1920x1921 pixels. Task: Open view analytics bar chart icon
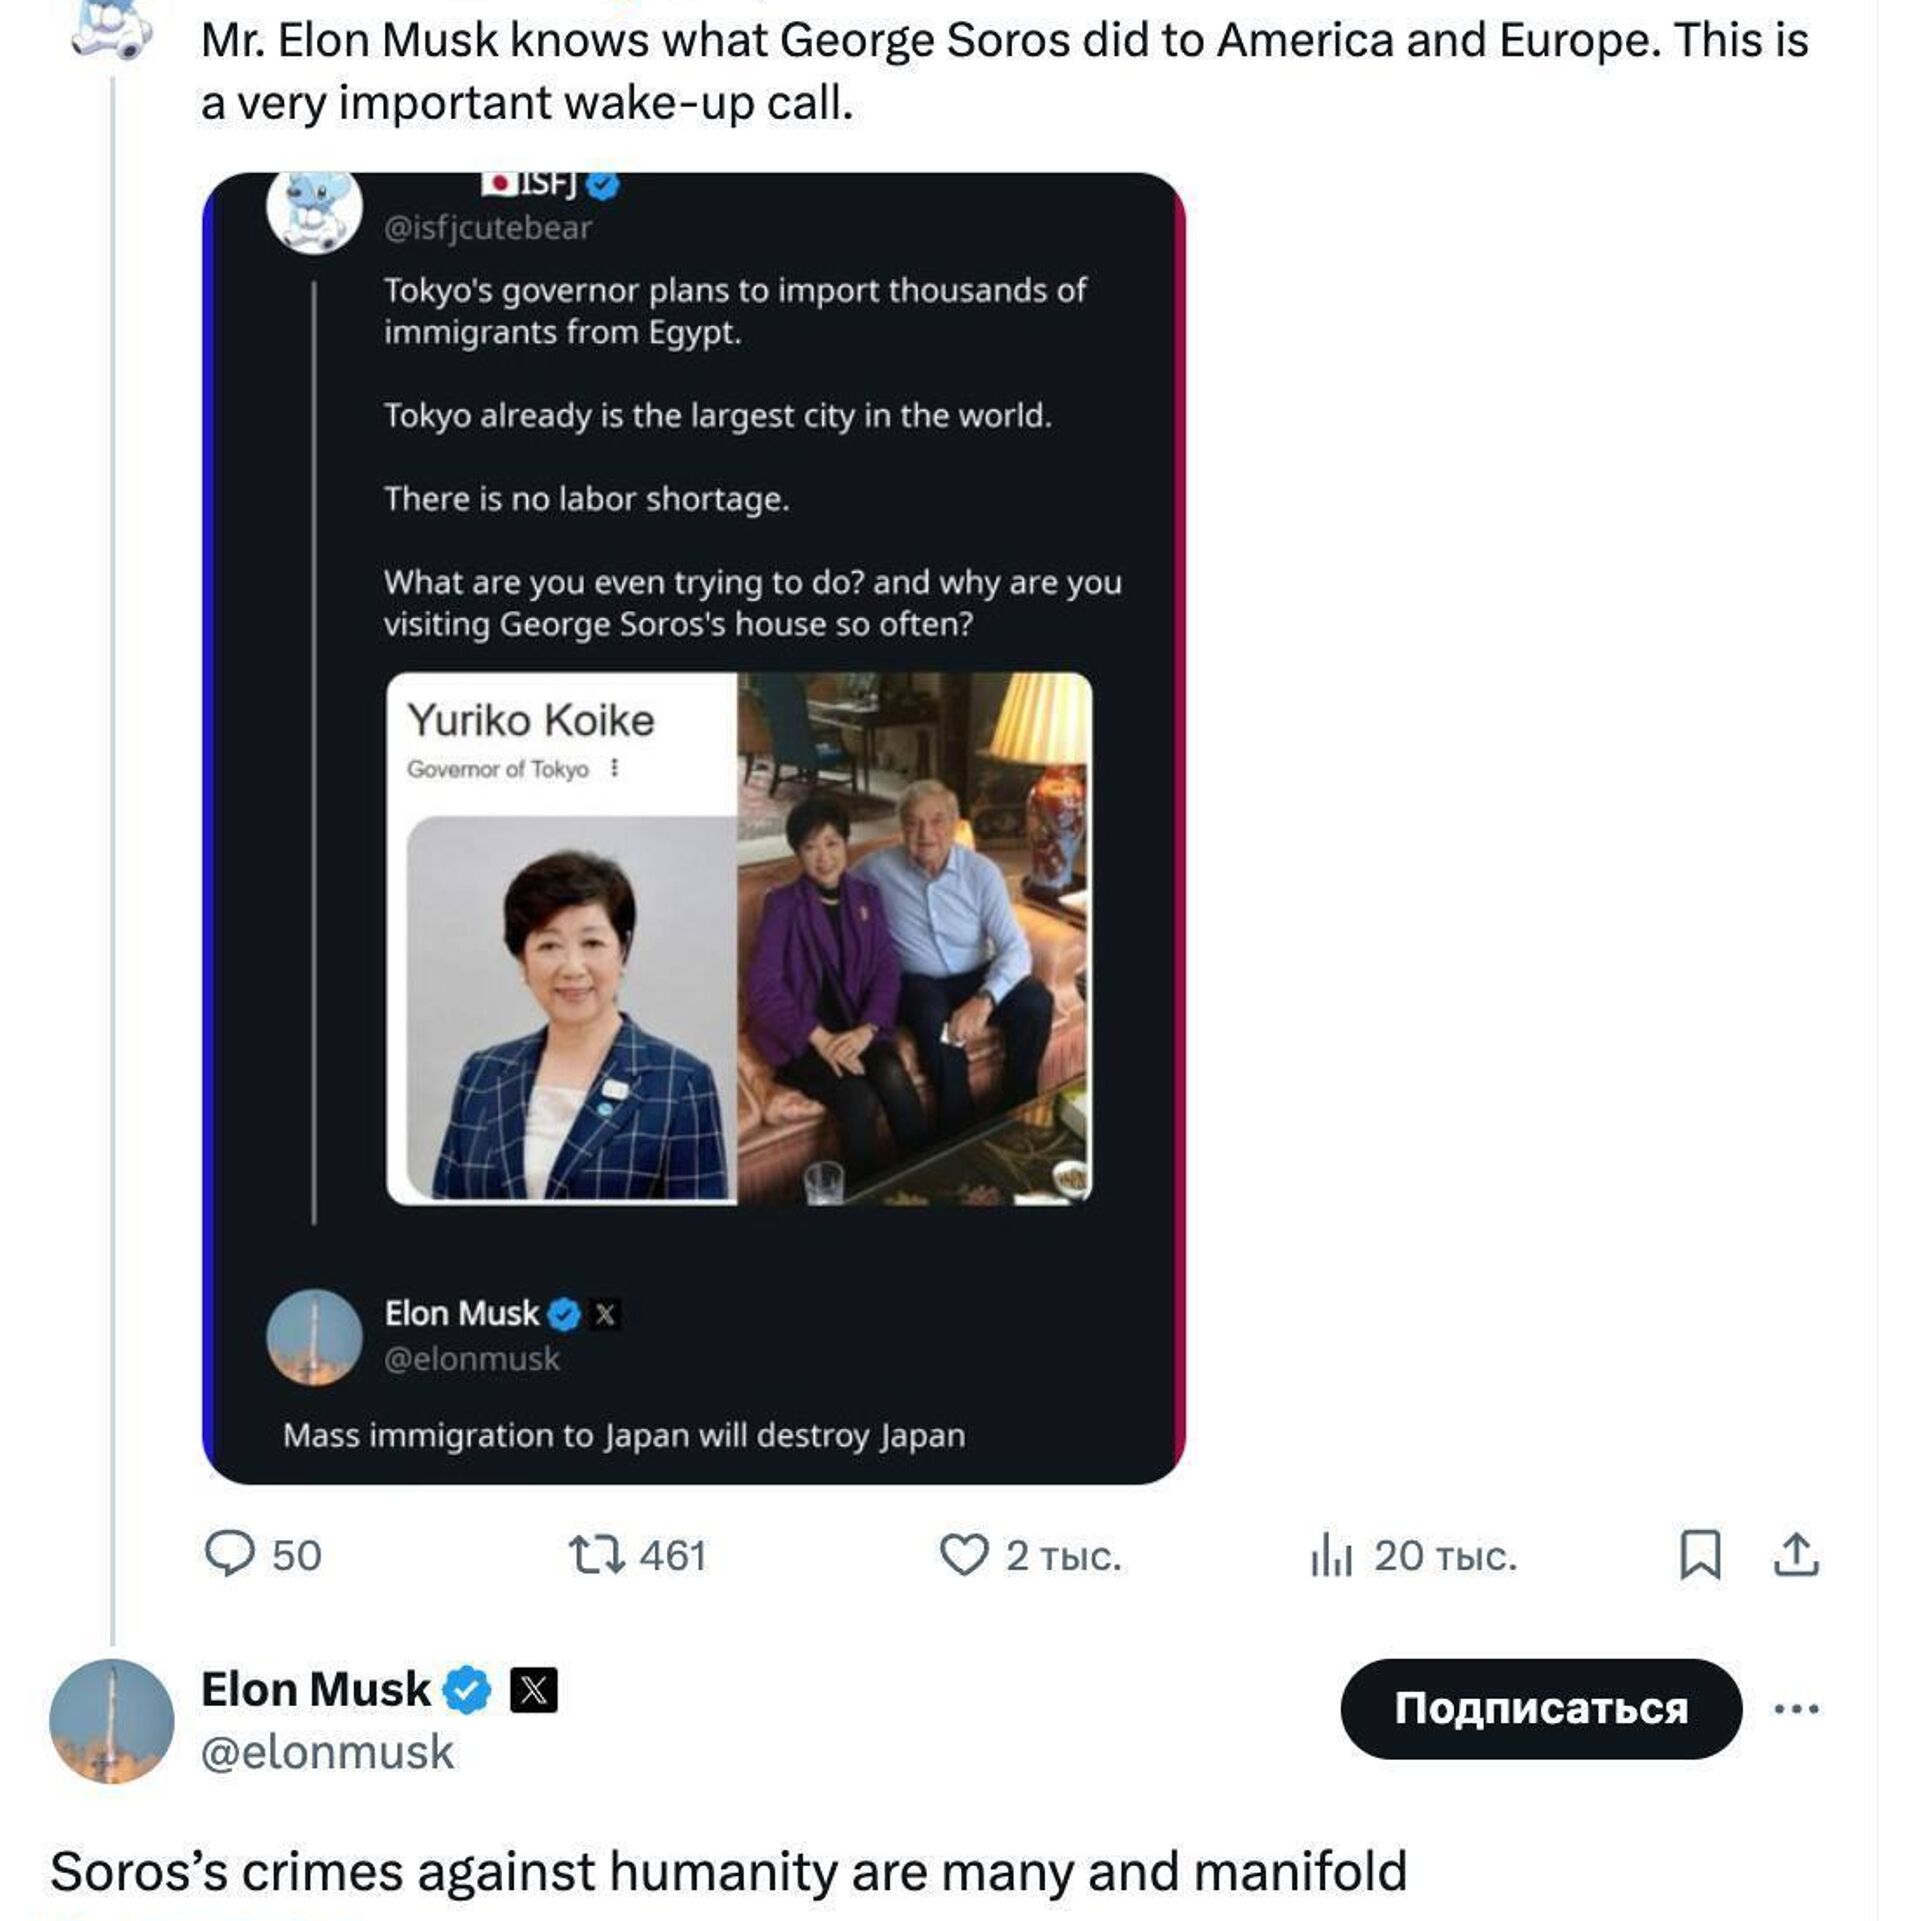[1331, 1555]
